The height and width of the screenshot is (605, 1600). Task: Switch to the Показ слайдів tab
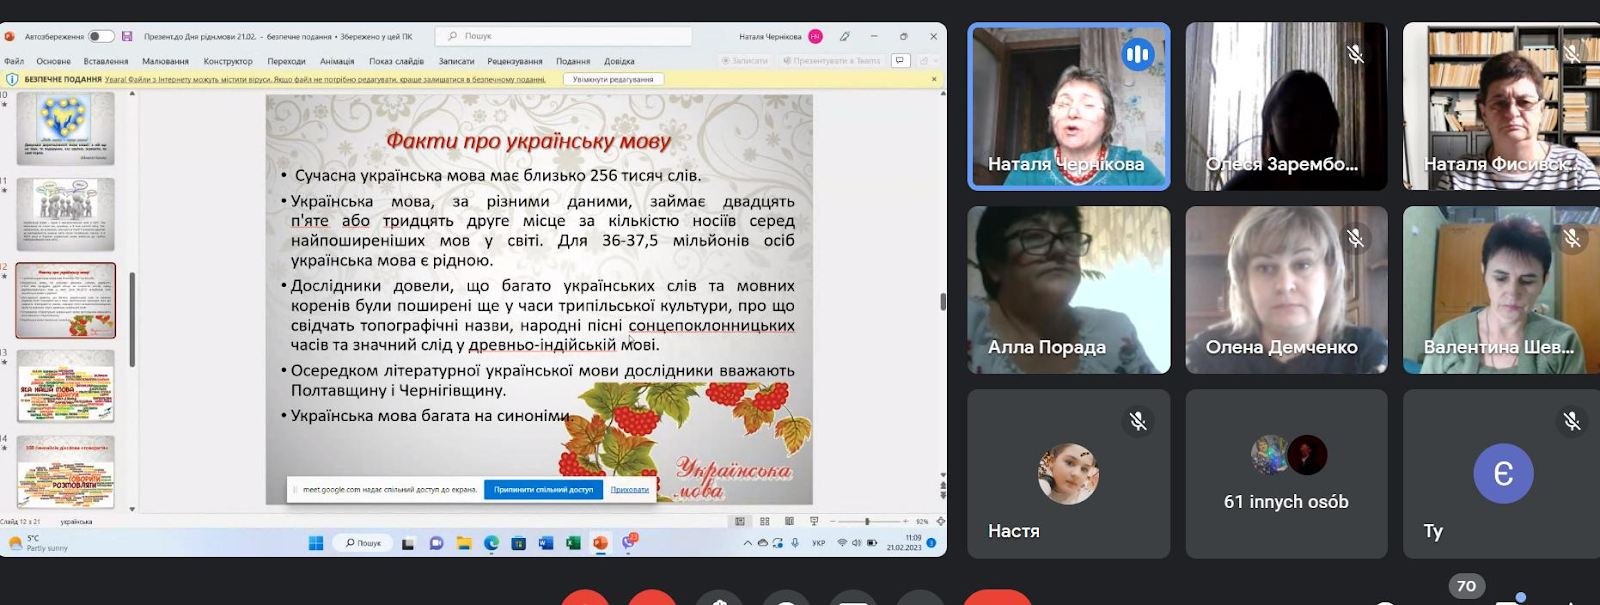point(396,61)
